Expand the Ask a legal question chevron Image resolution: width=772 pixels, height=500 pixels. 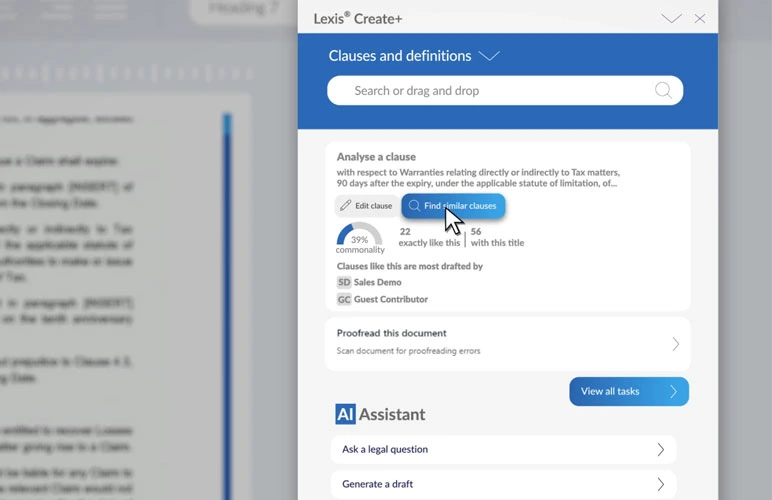pyautogui.click(x=660, y=450)
